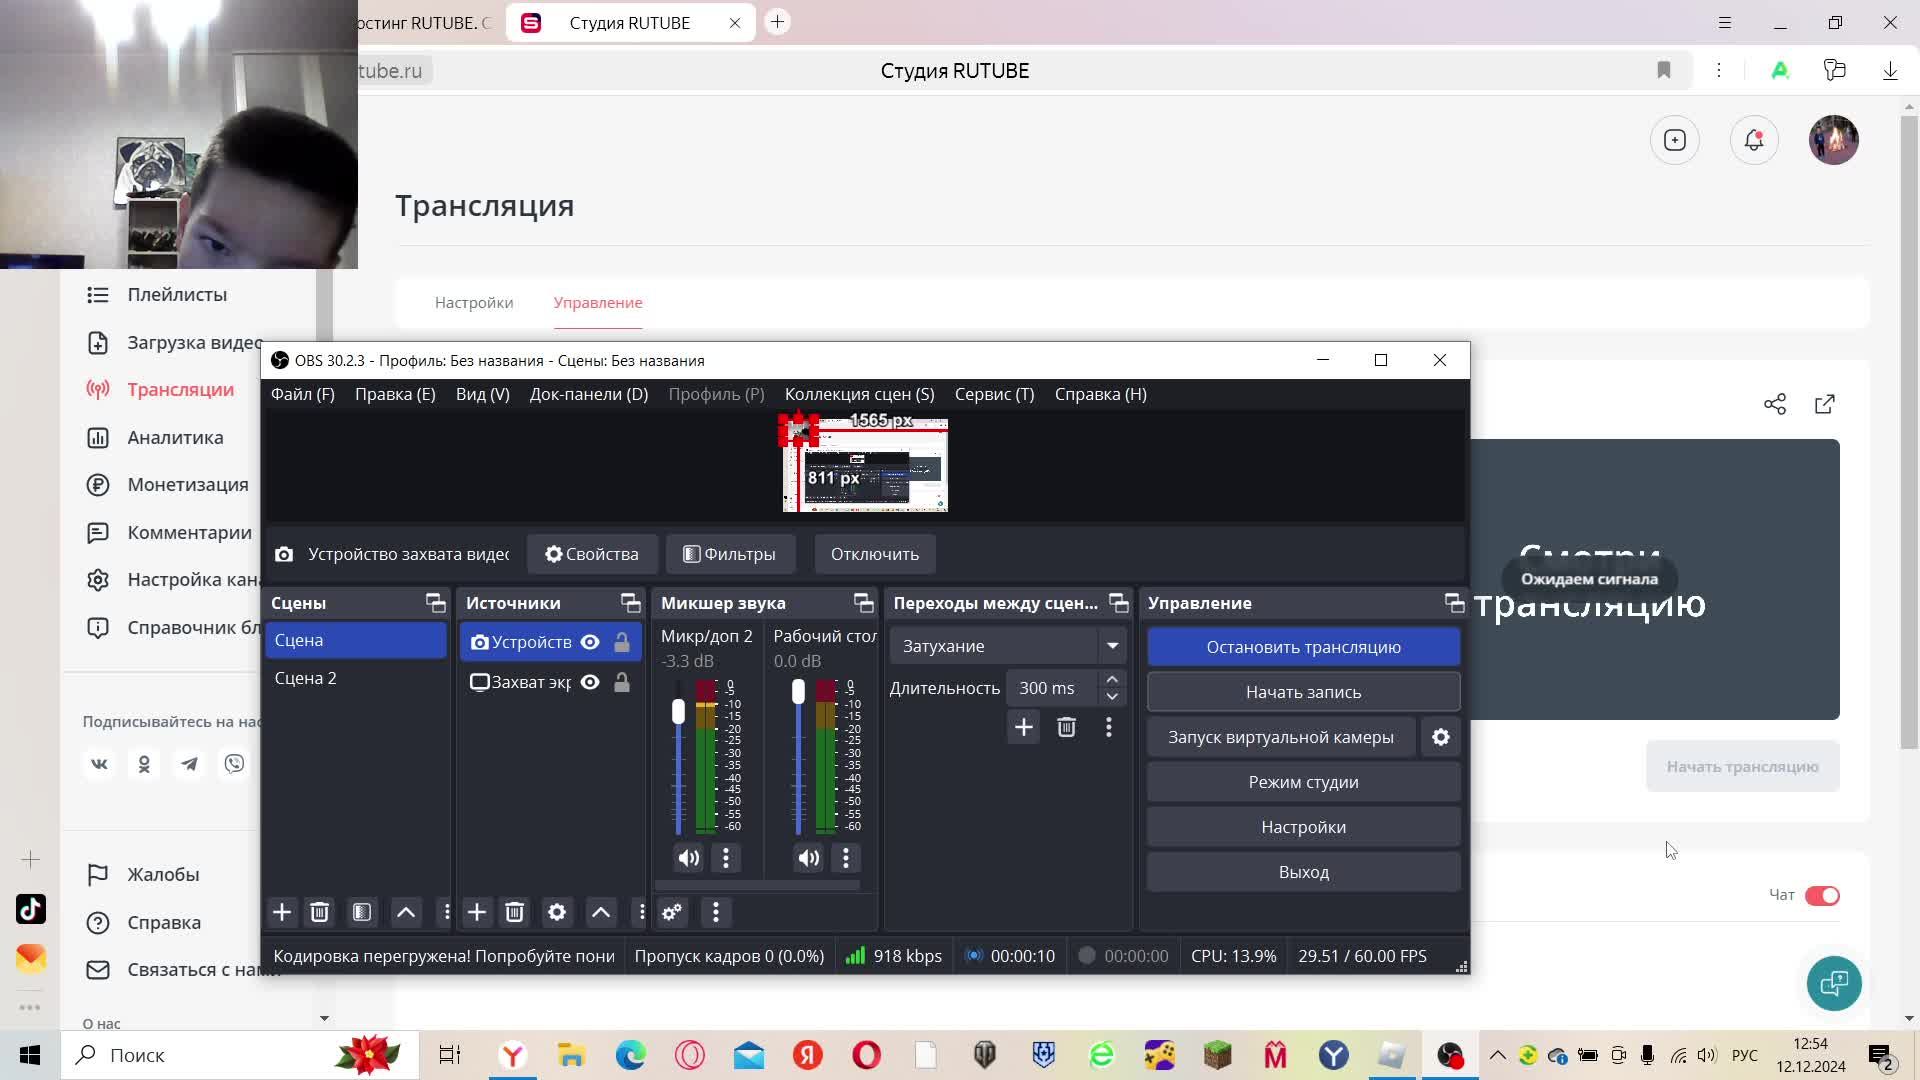1920x1080 pixels.
Task: Open advanced audio properties gears icon
Action: click(x=672, y=912)
